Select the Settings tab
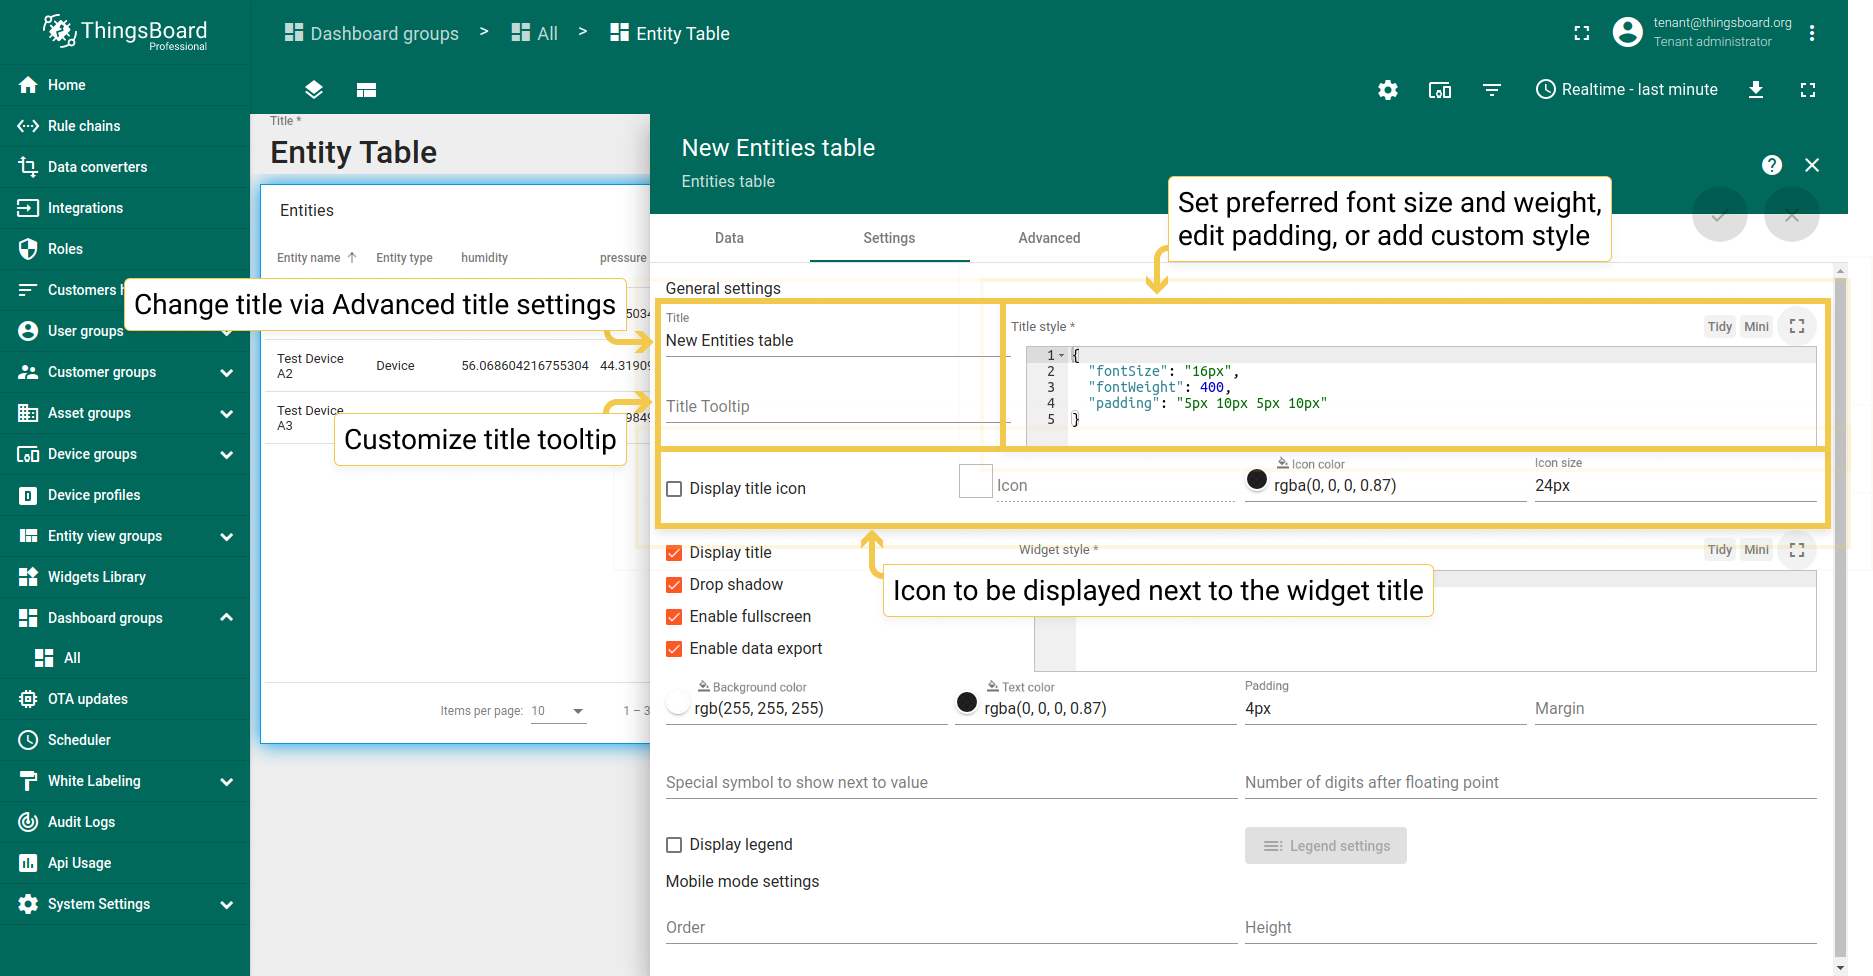This screenshot has height=976, width=1873. click(889, 238)
